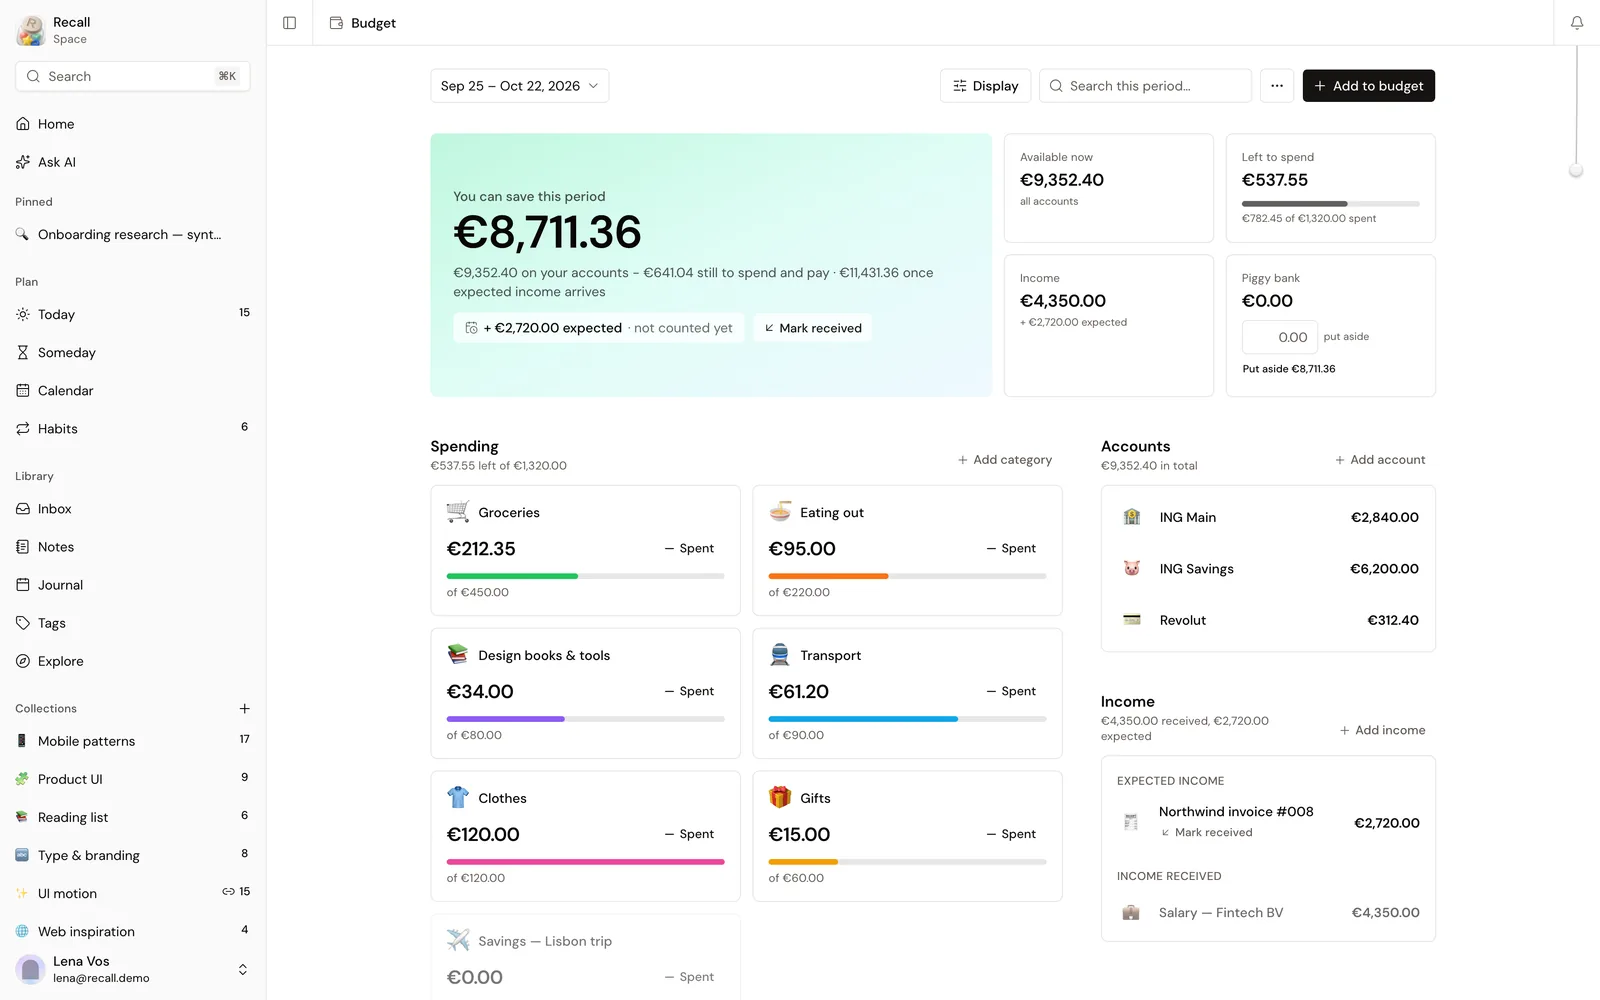The height and width of the screenshot is (1000, 1600).
Task: Open Calendar in sidebar
Action: click(x=133, y=390)
